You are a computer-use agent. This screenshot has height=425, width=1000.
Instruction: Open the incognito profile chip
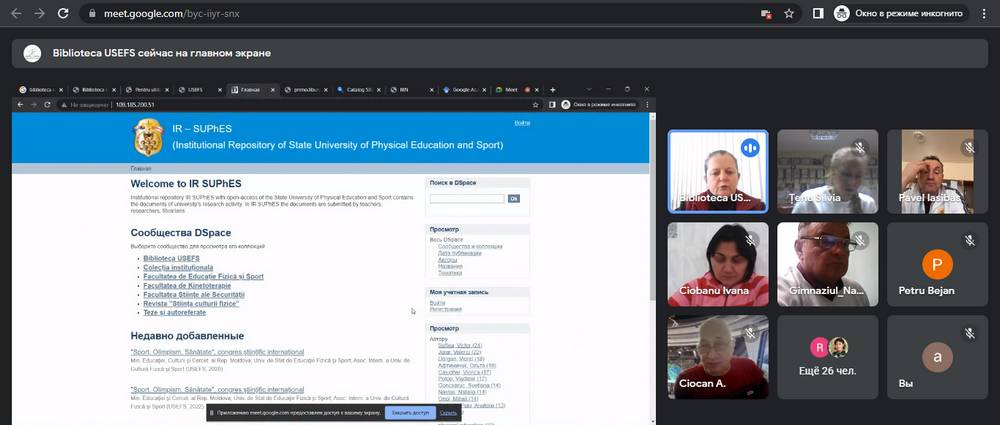(901, 13)
